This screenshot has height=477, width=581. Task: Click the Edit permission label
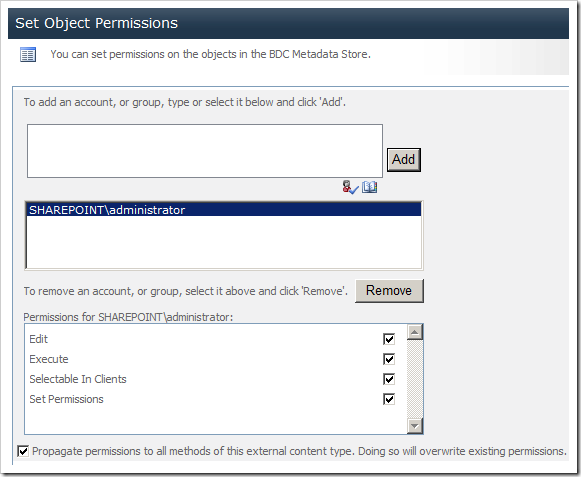39,339
